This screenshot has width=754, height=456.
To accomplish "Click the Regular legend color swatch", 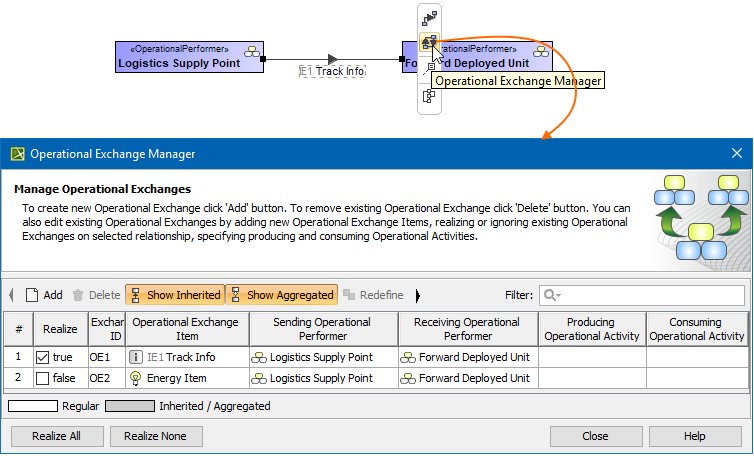I will coord(33,406).
